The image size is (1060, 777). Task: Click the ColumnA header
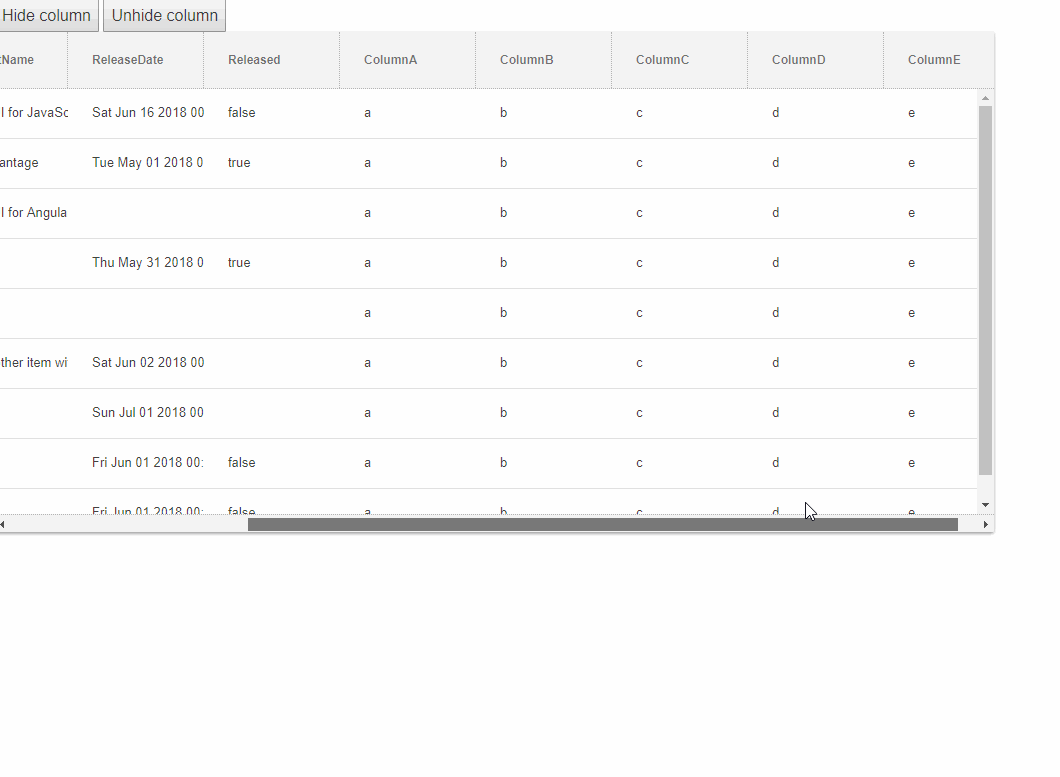pos(390,59)
